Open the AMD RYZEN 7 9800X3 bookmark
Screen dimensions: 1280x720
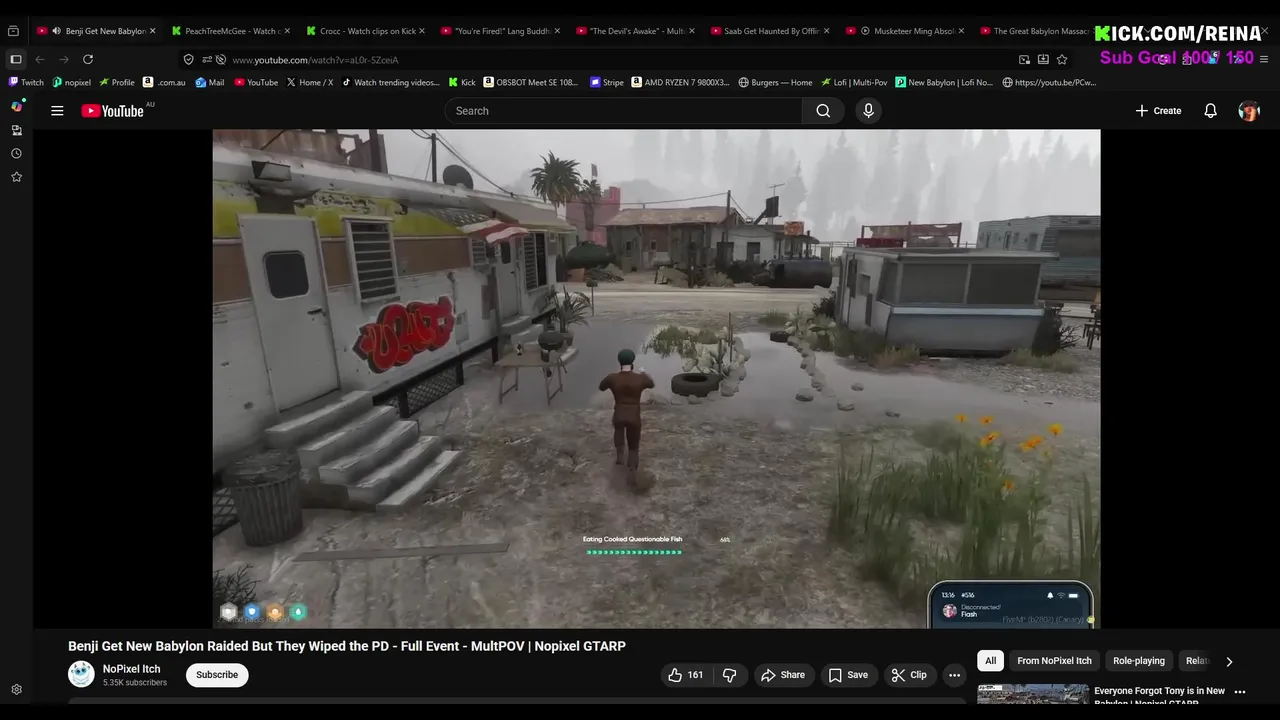tap(681, 82)
